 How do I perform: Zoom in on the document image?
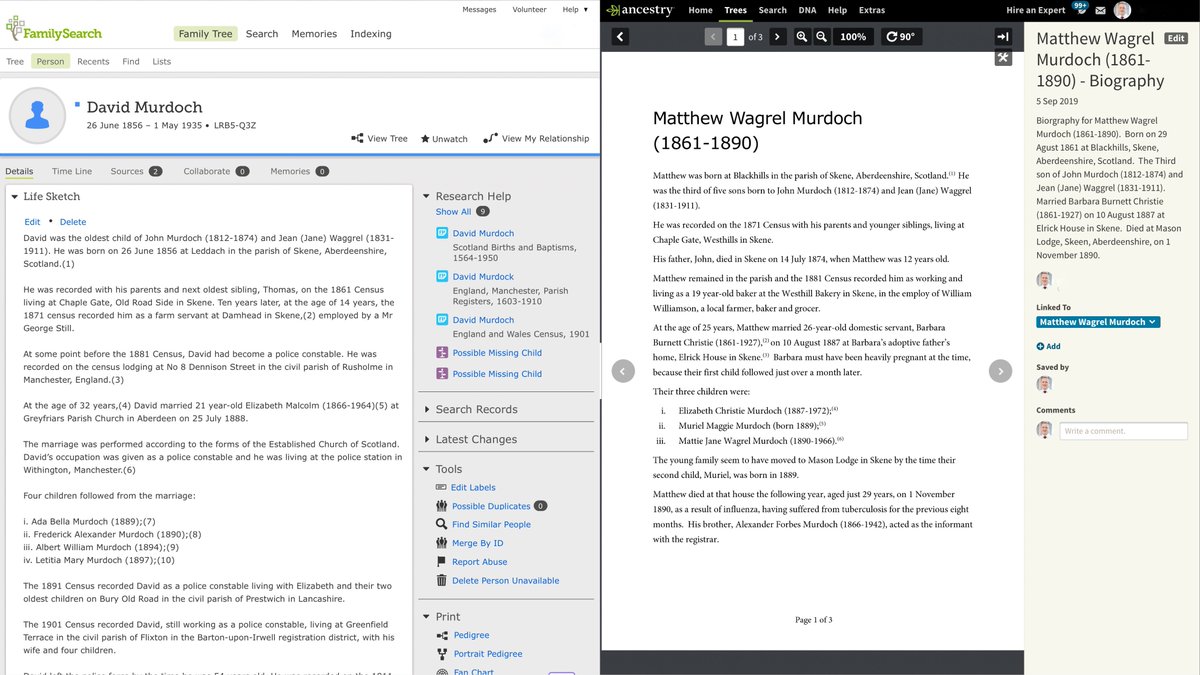(x=800, y=36)
